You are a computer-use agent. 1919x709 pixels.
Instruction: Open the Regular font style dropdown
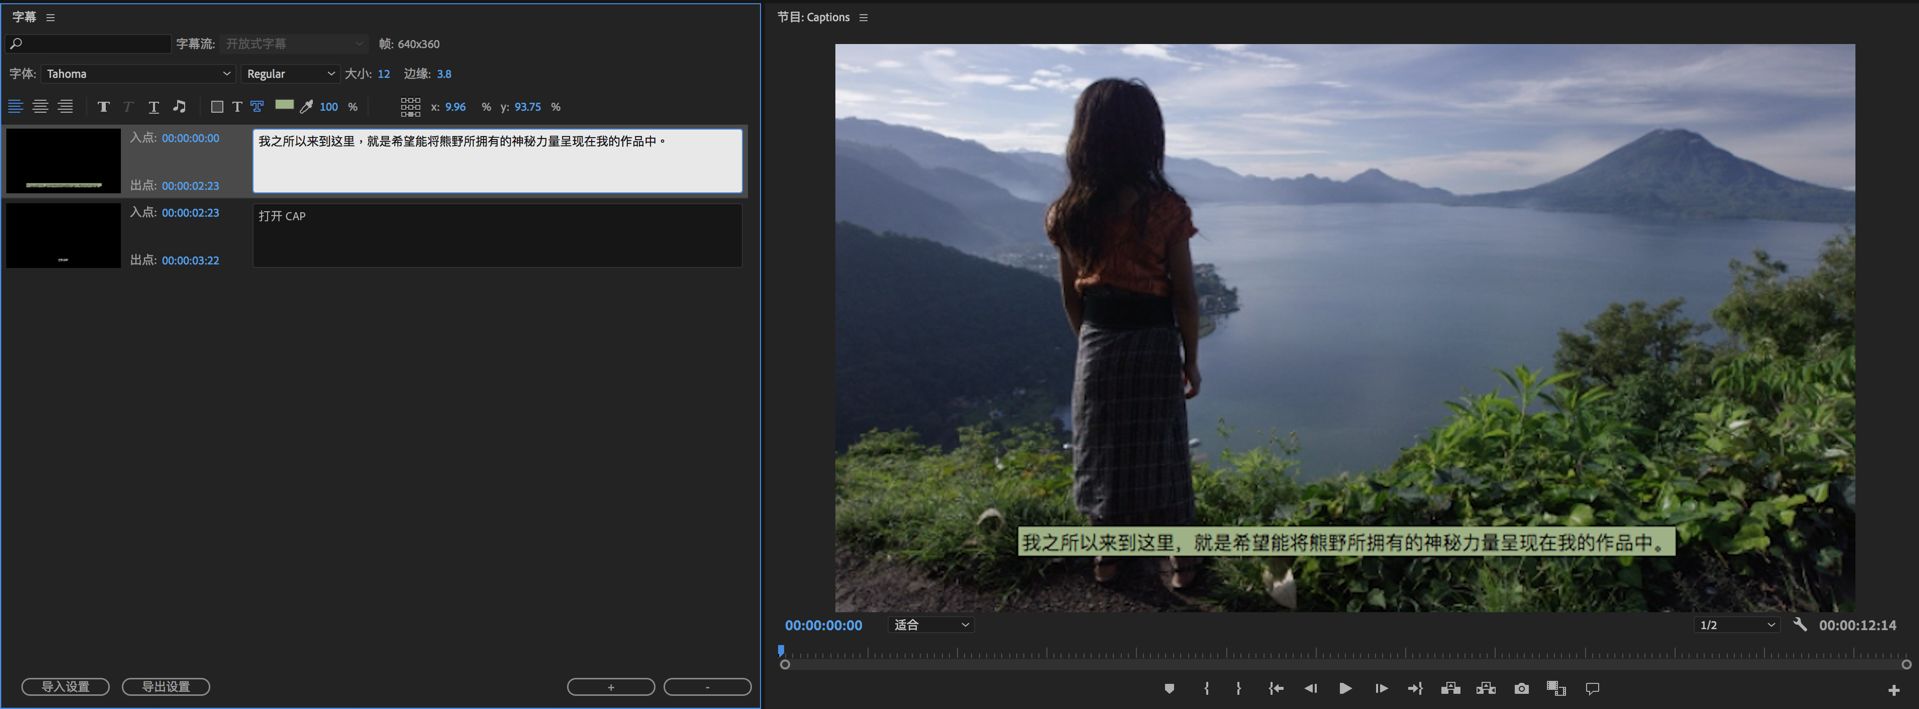point(290,74)
